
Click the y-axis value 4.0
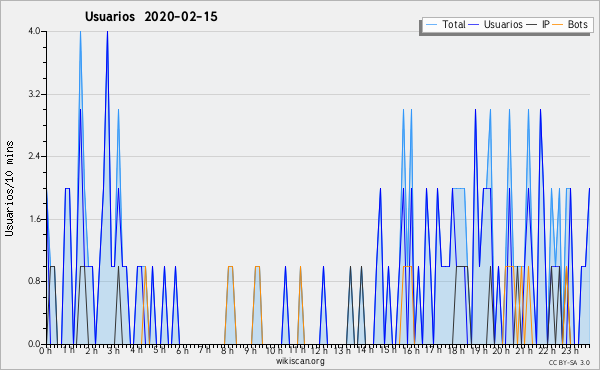tap(34, 31)
